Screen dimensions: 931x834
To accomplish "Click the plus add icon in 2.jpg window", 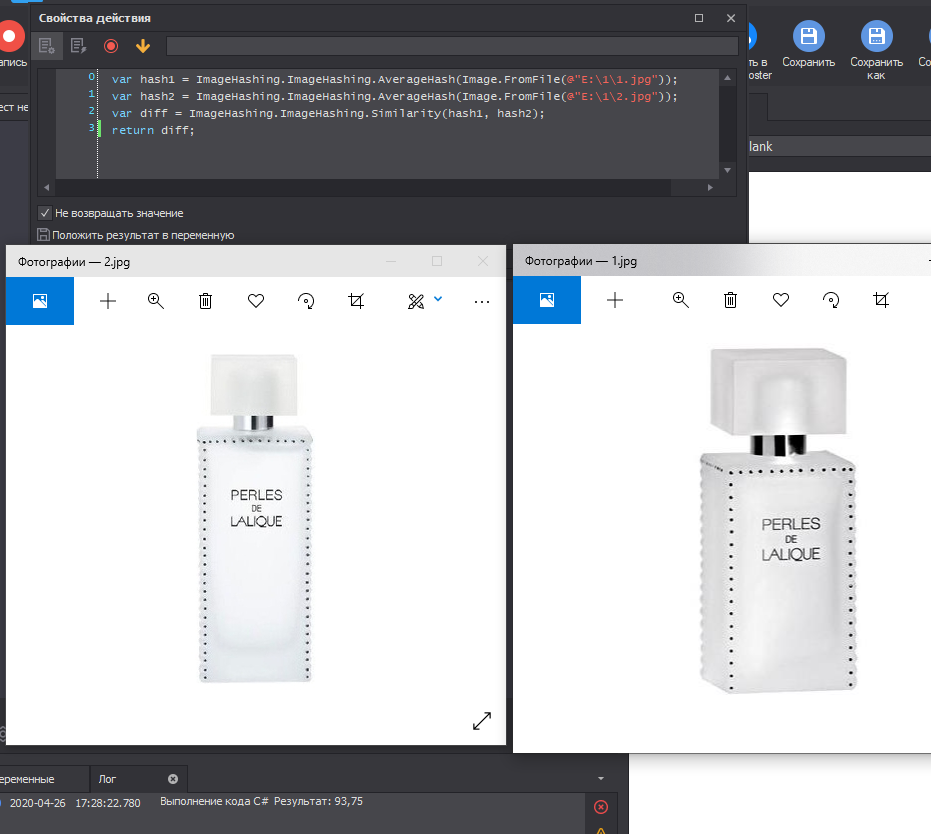I will click(x=107, y=301).
